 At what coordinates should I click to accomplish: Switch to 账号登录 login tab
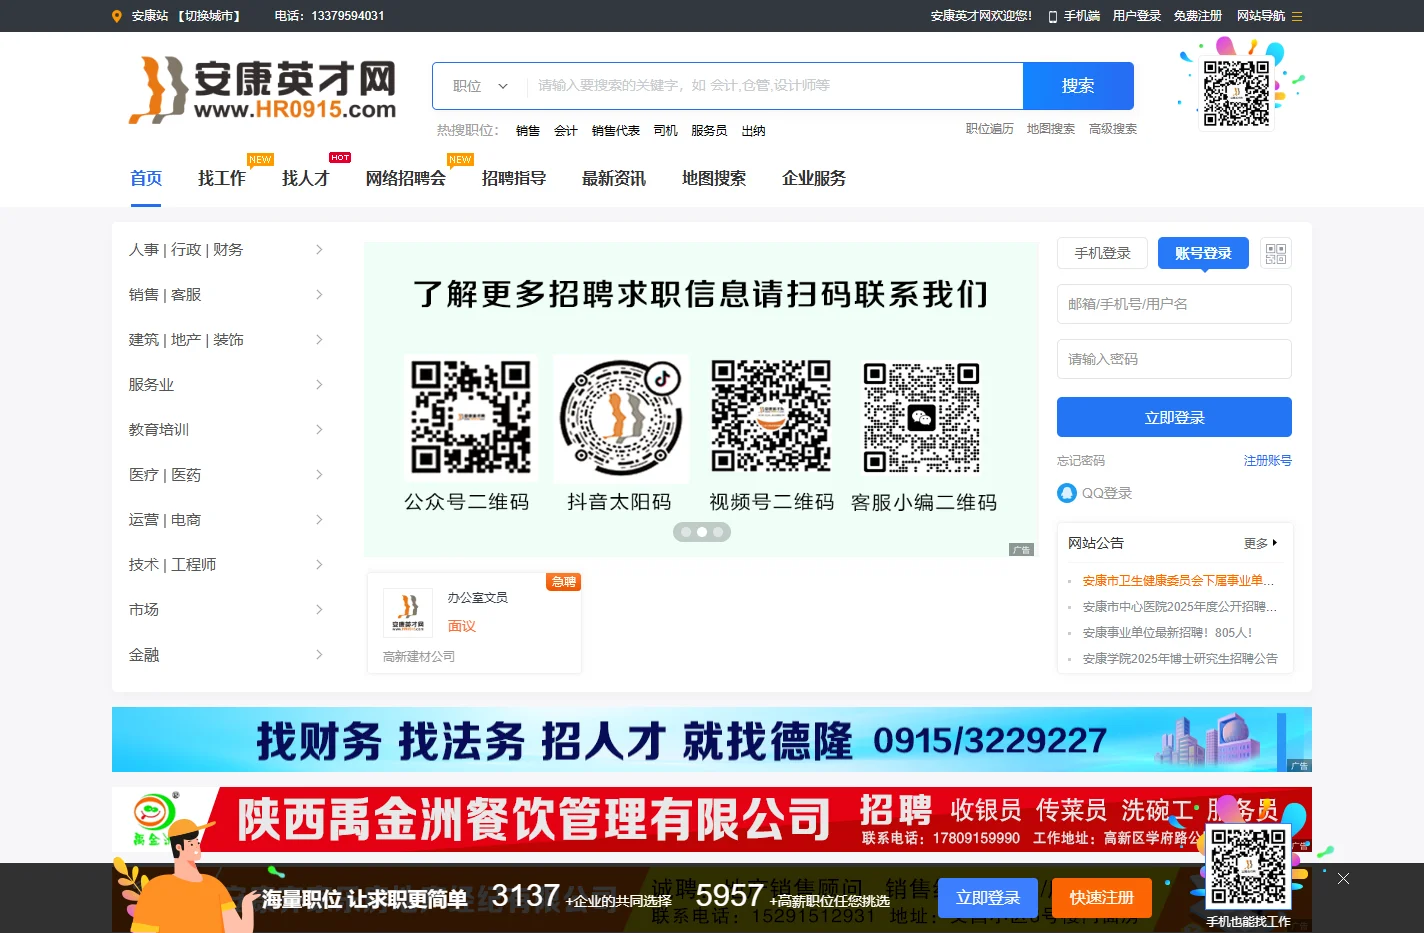1204,253
